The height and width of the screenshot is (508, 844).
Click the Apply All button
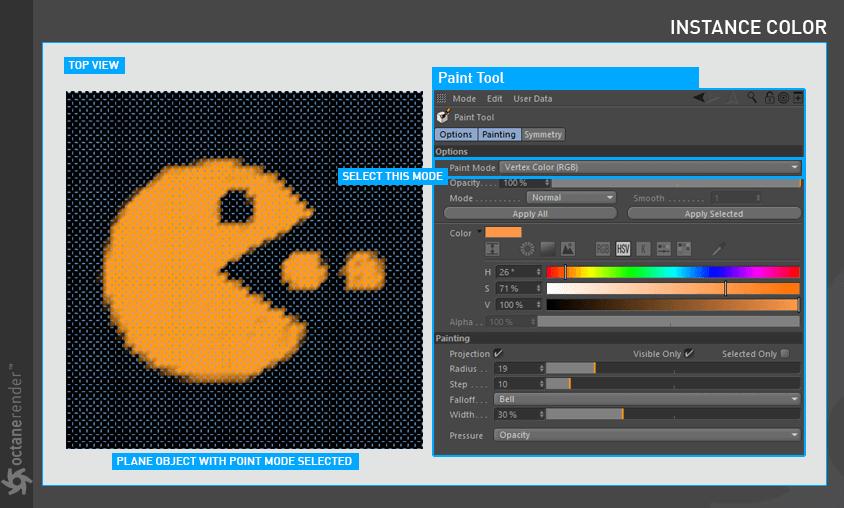click(x=530, y=214)
